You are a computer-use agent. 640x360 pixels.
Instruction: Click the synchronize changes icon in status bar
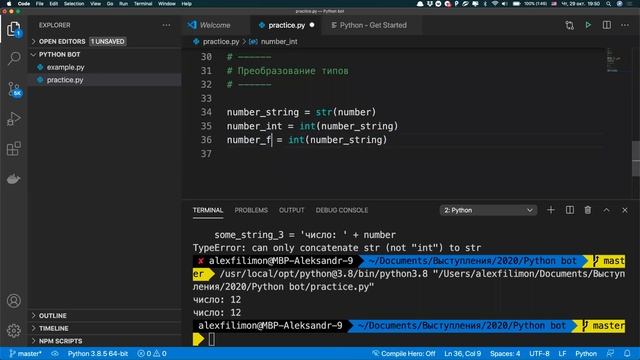55,353
